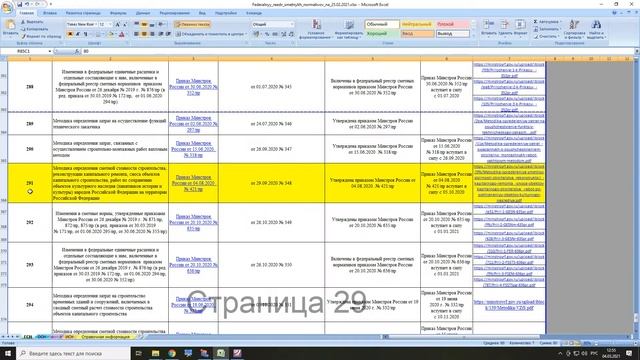Switch to the Вставка ribbon tab
Image resolution: width=640 pixels, height=360 pixels.
click(50, 13)
